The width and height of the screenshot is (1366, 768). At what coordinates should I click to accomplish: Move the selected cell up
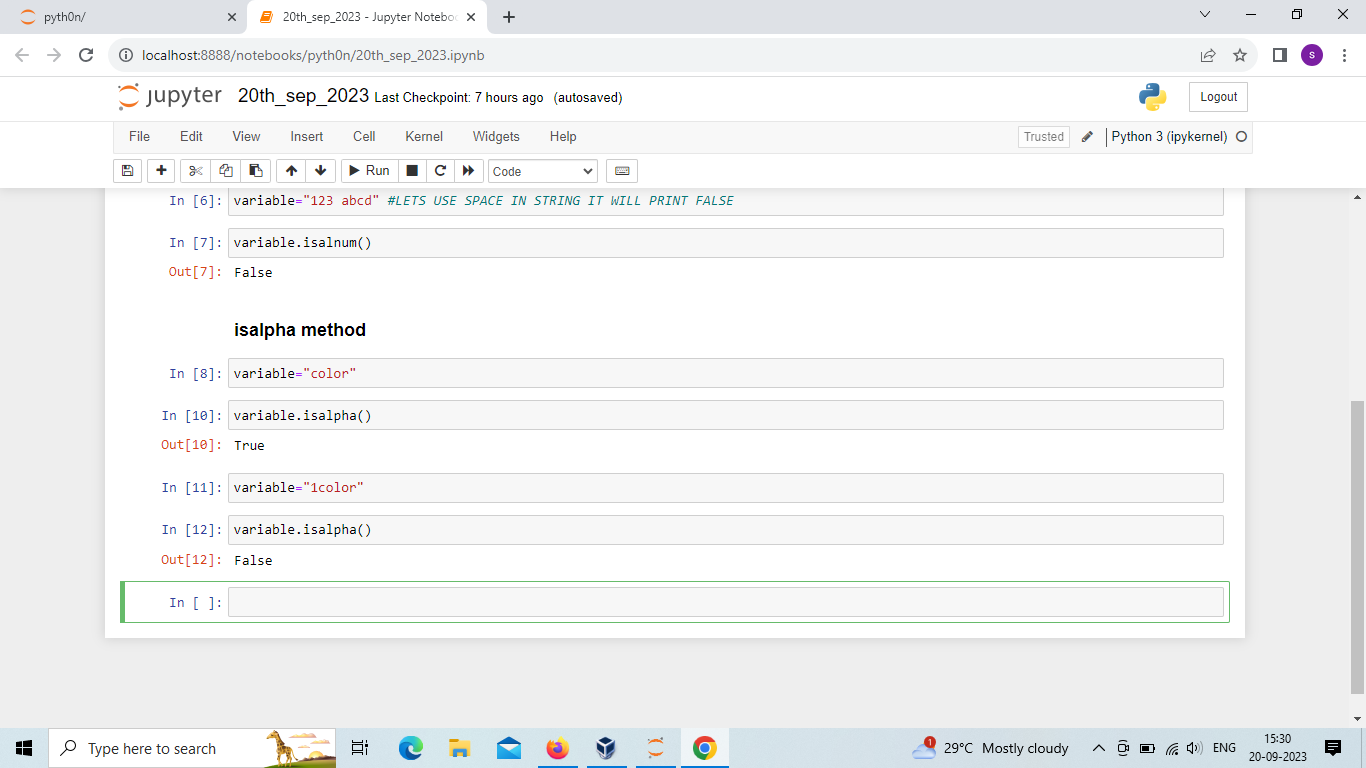tap(290, 170)
